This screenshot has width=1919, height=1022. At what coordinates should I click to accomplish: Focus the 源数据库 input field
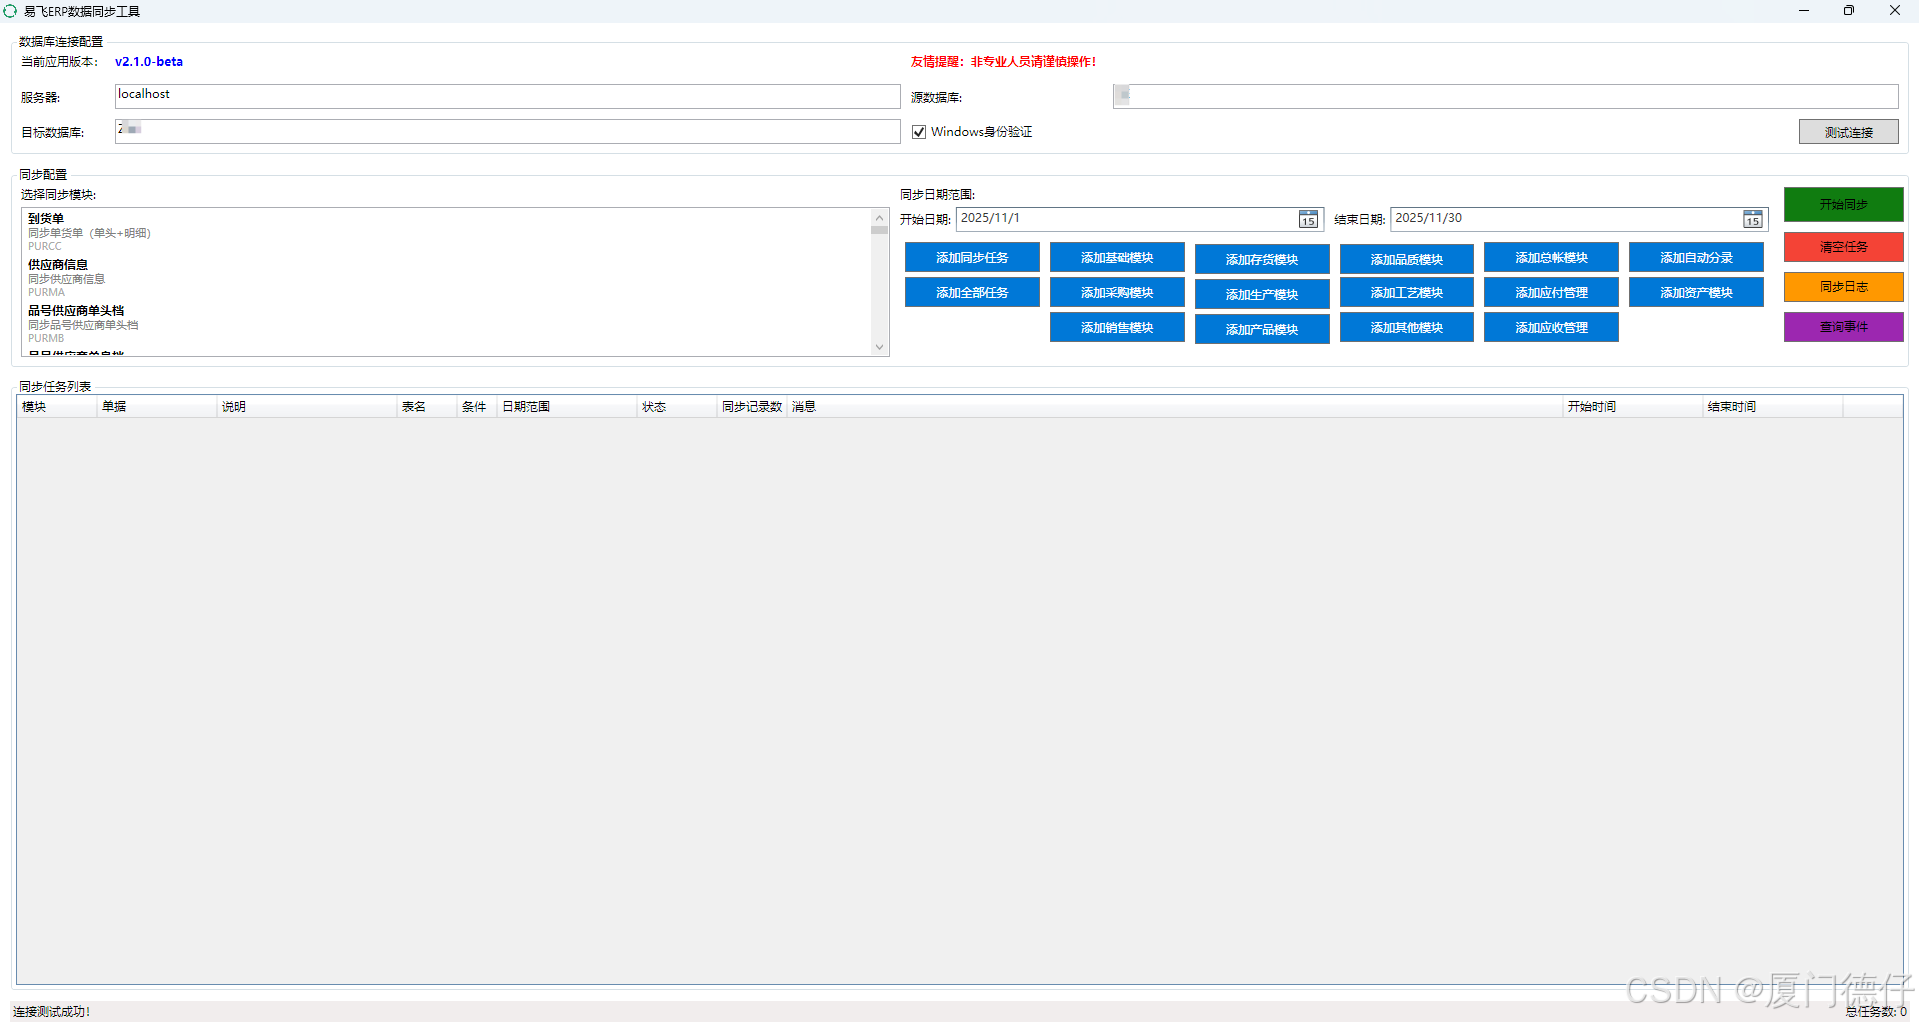(1505, 96)
